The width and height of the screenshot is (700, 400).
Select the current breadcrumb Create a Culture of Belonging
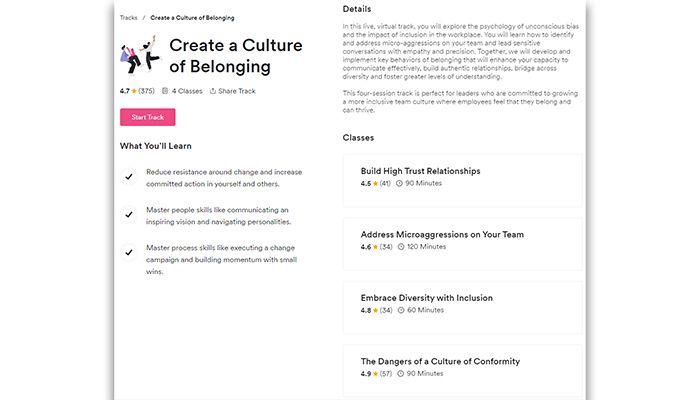tap(192, 17)
